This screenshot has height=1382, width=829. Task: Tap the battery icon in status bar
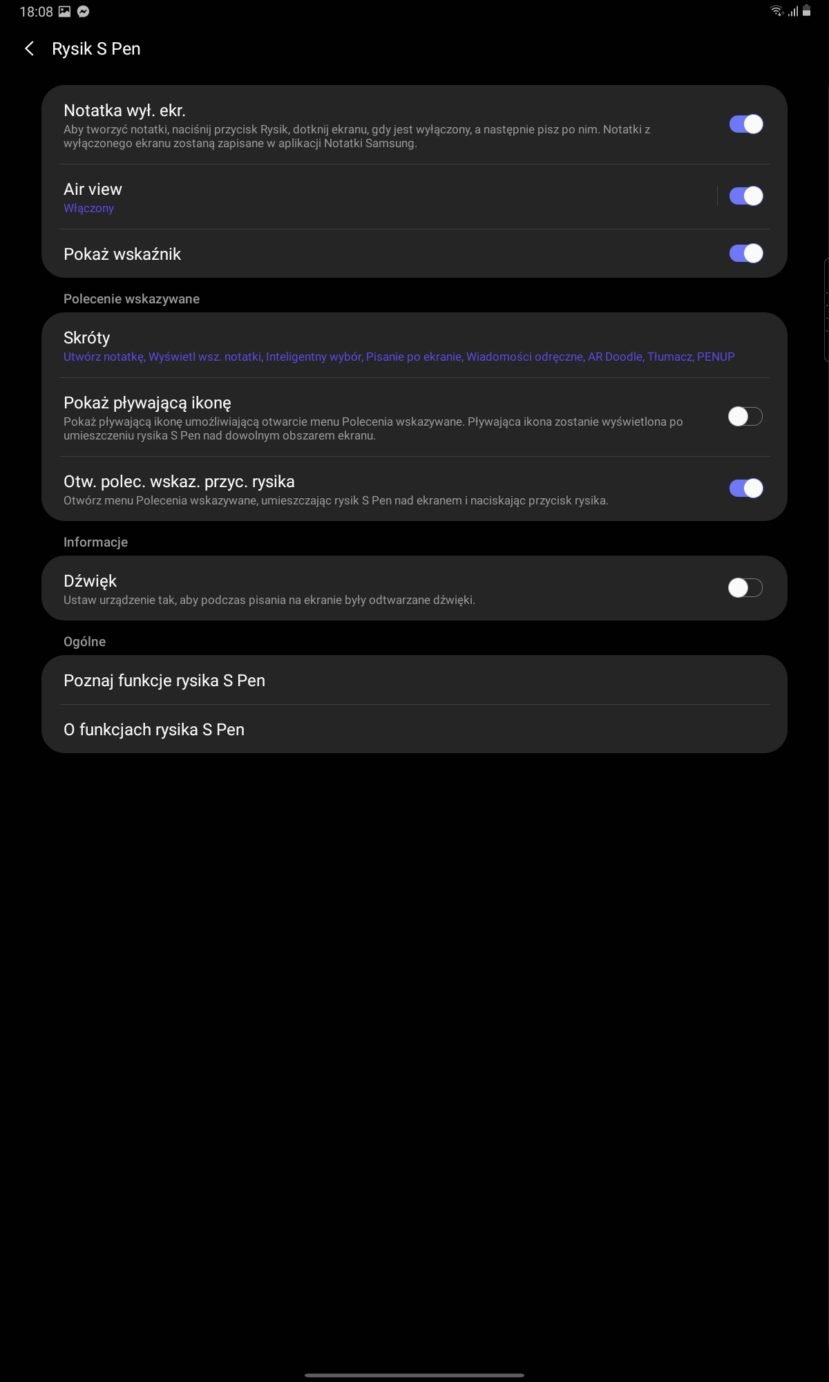tap(808, 11)
